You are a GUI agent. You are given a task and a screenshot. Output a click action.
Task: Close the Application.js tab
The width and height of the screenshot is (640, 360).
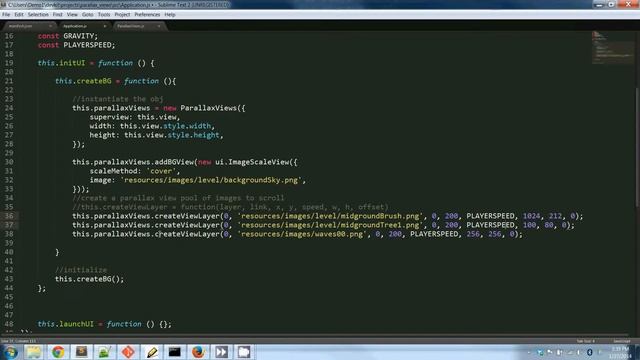105,26
